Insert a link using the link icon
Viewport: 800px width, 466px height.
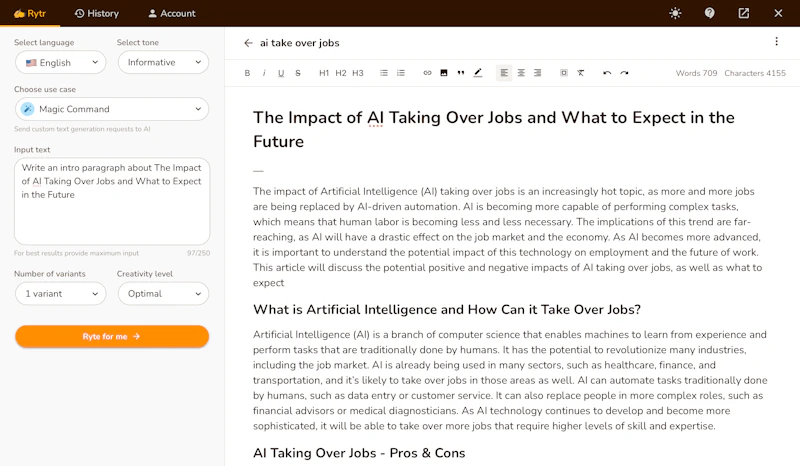point(427,73)
